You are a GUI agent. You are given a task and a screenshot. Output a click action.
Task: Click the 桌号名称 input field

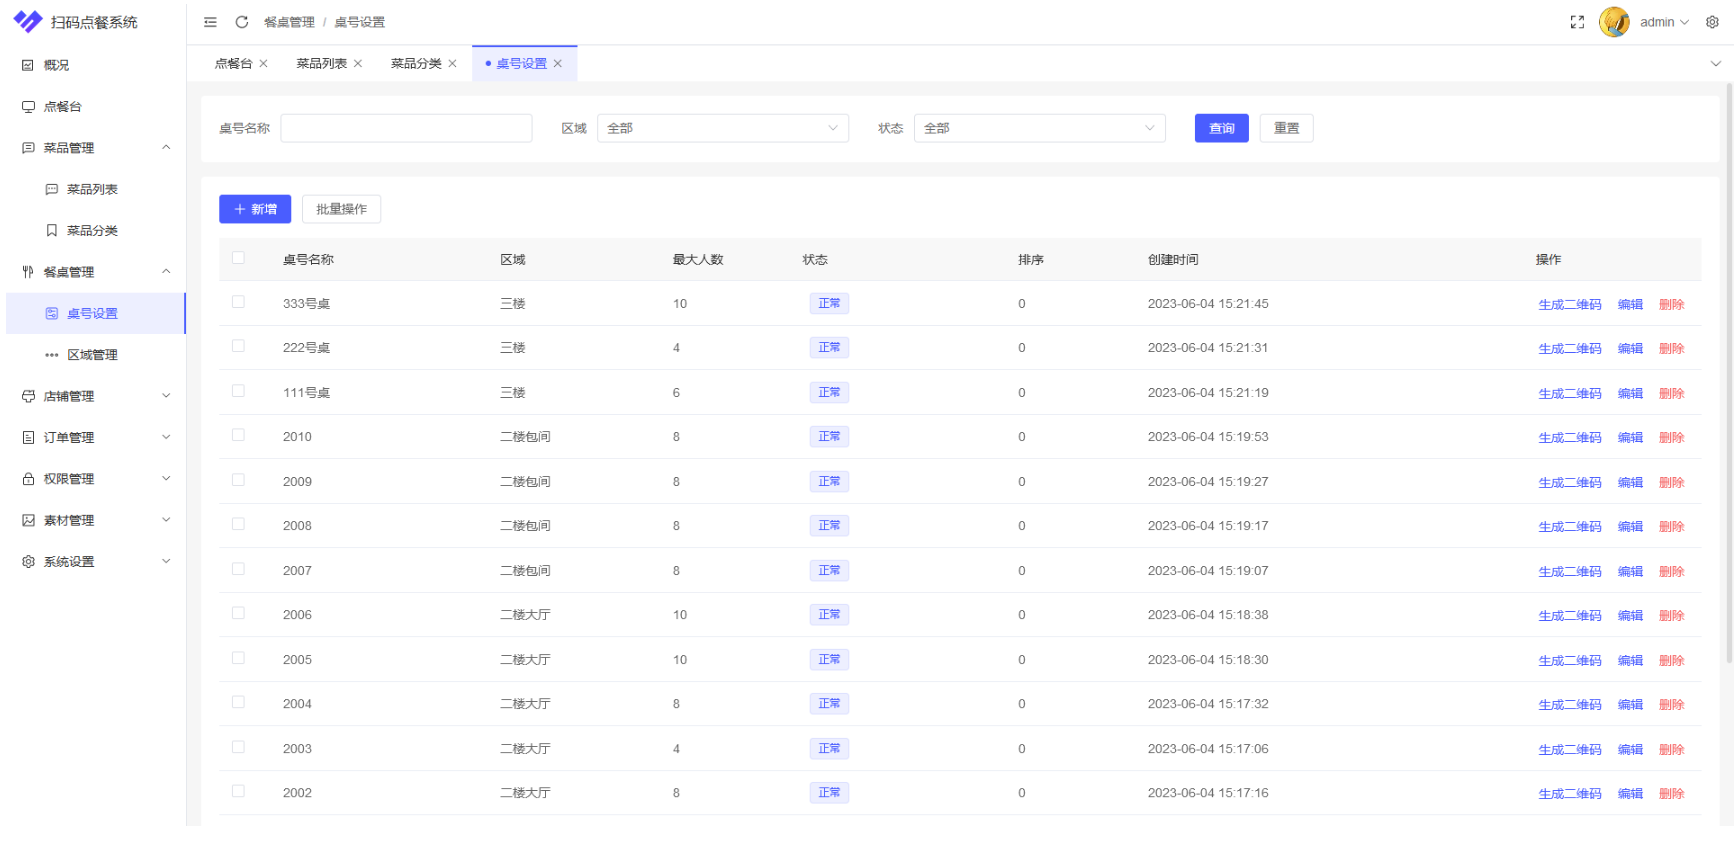click(x=406, y=128)
